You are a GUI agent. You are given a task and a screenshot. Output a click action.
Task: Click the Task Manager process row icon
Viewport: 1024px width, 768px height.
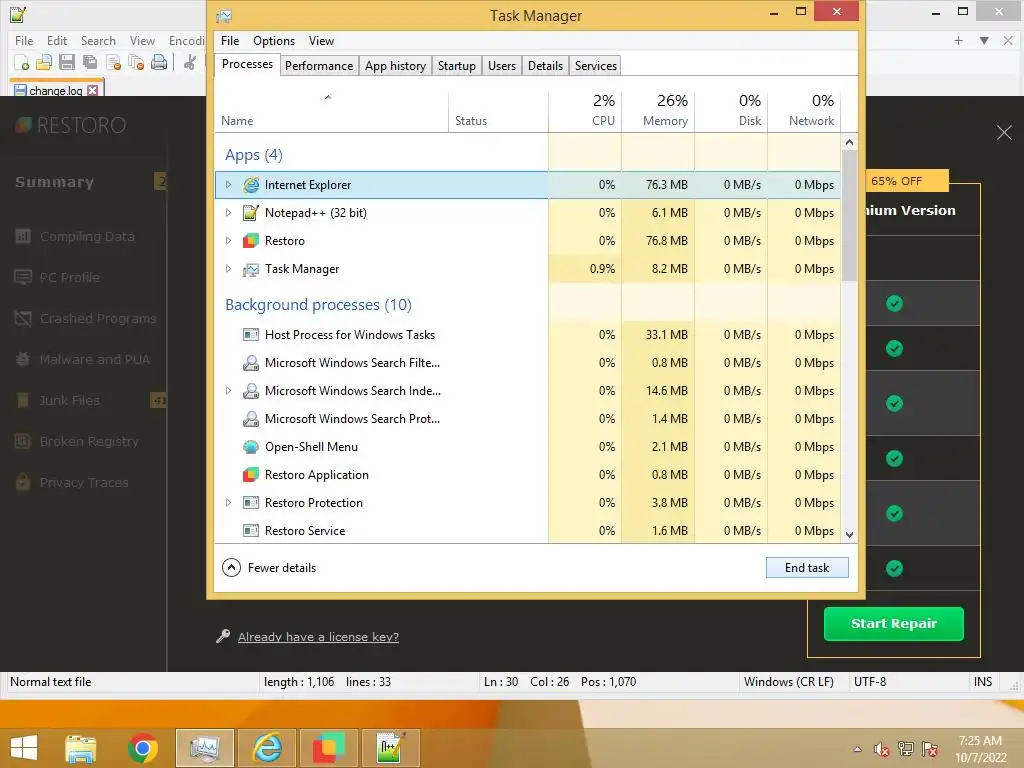coord(251,269)
